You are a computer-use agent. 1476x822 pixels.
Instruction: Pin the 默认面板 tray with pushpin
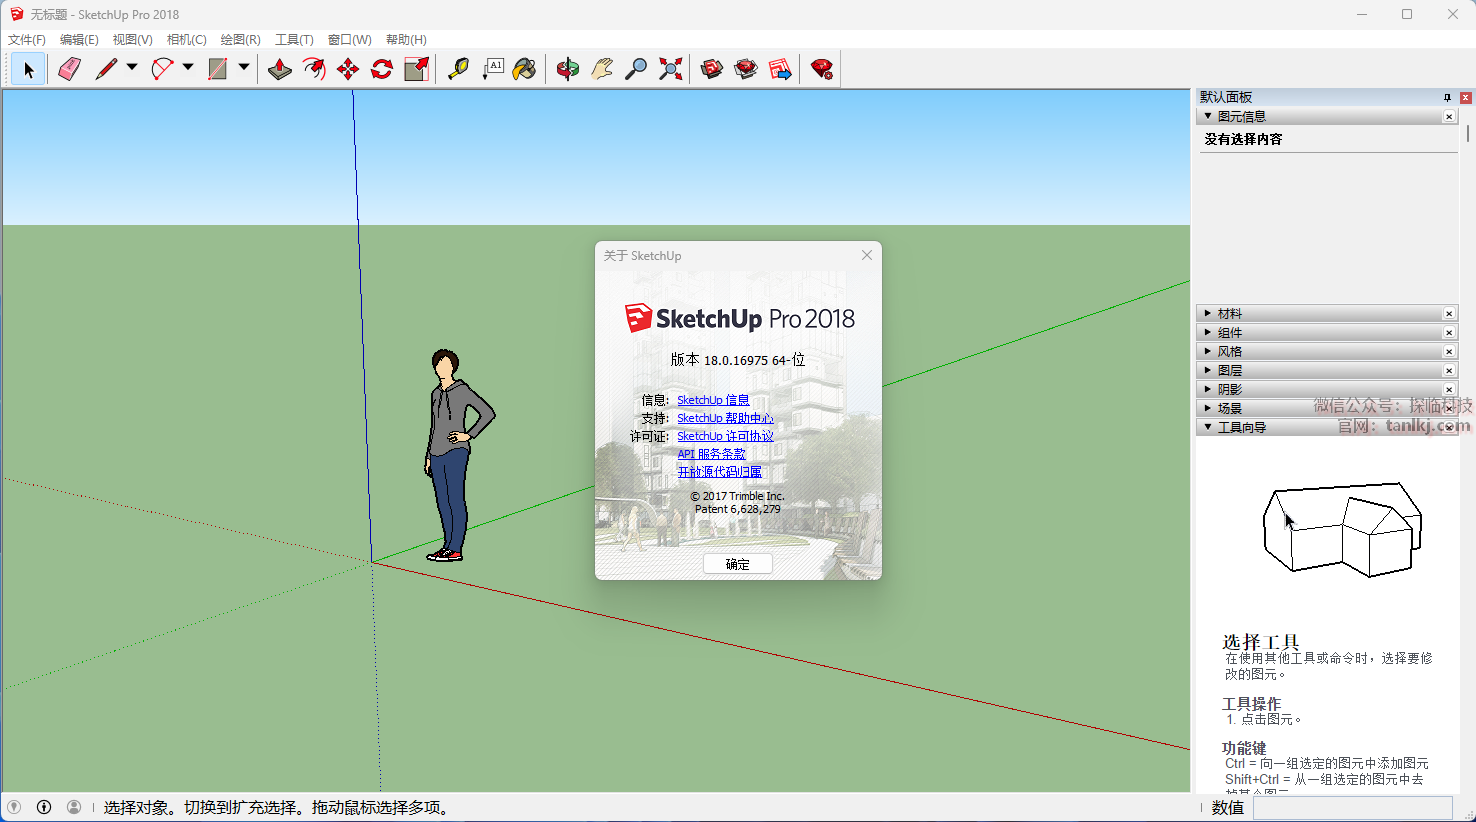click(x=1447, y=97)
